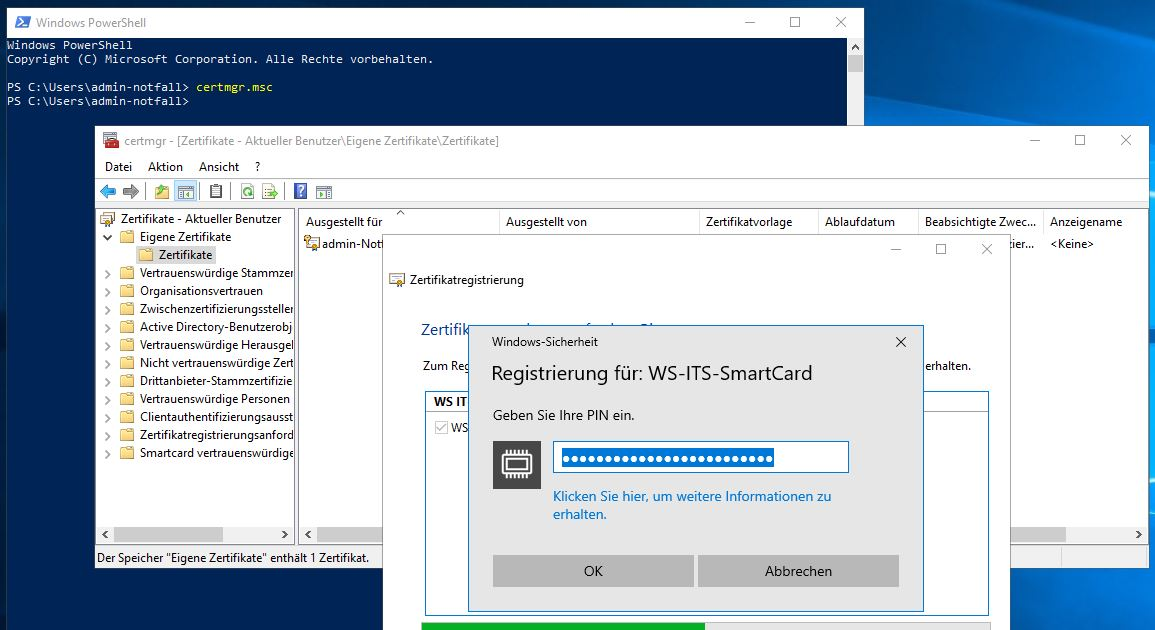Expand Nicht vertrauenswürdige Zertifikate node

(x=108, y=363)
